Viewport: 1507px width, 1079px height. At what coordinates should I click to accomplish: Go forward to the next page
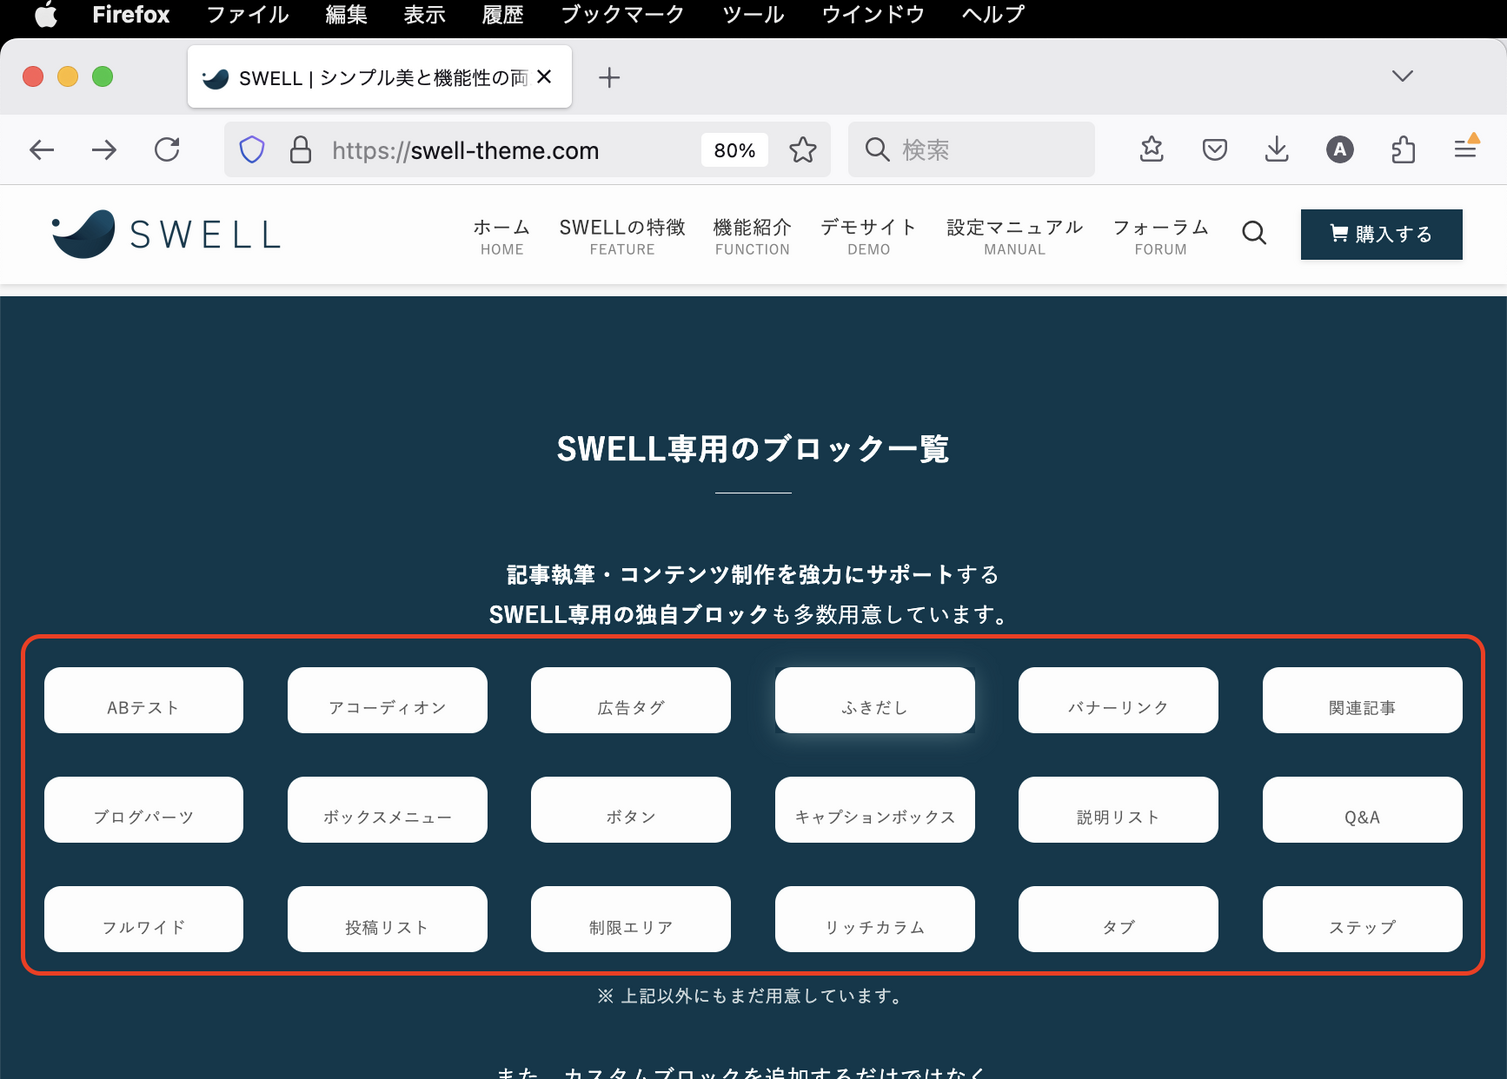(104, 150)
